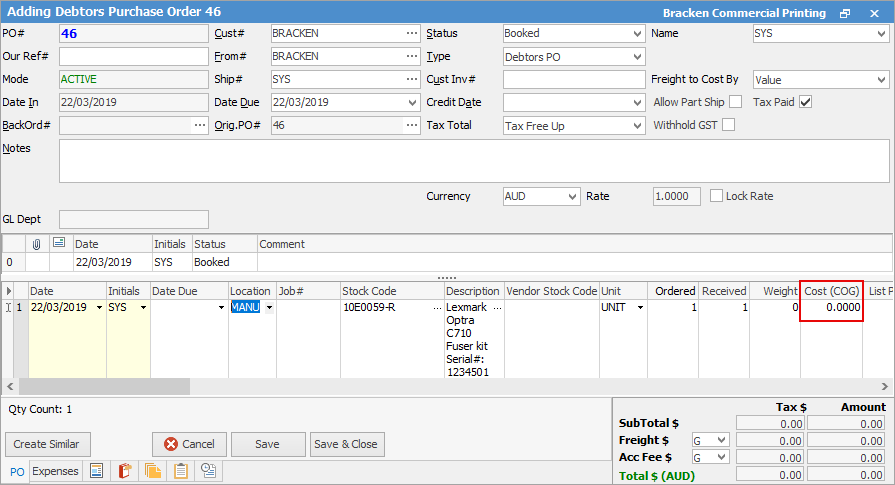The width and height of the screenshot is (895, 485).
Task: Open row 1 Date dropdown arrow
Action: (x=99, y=308)
